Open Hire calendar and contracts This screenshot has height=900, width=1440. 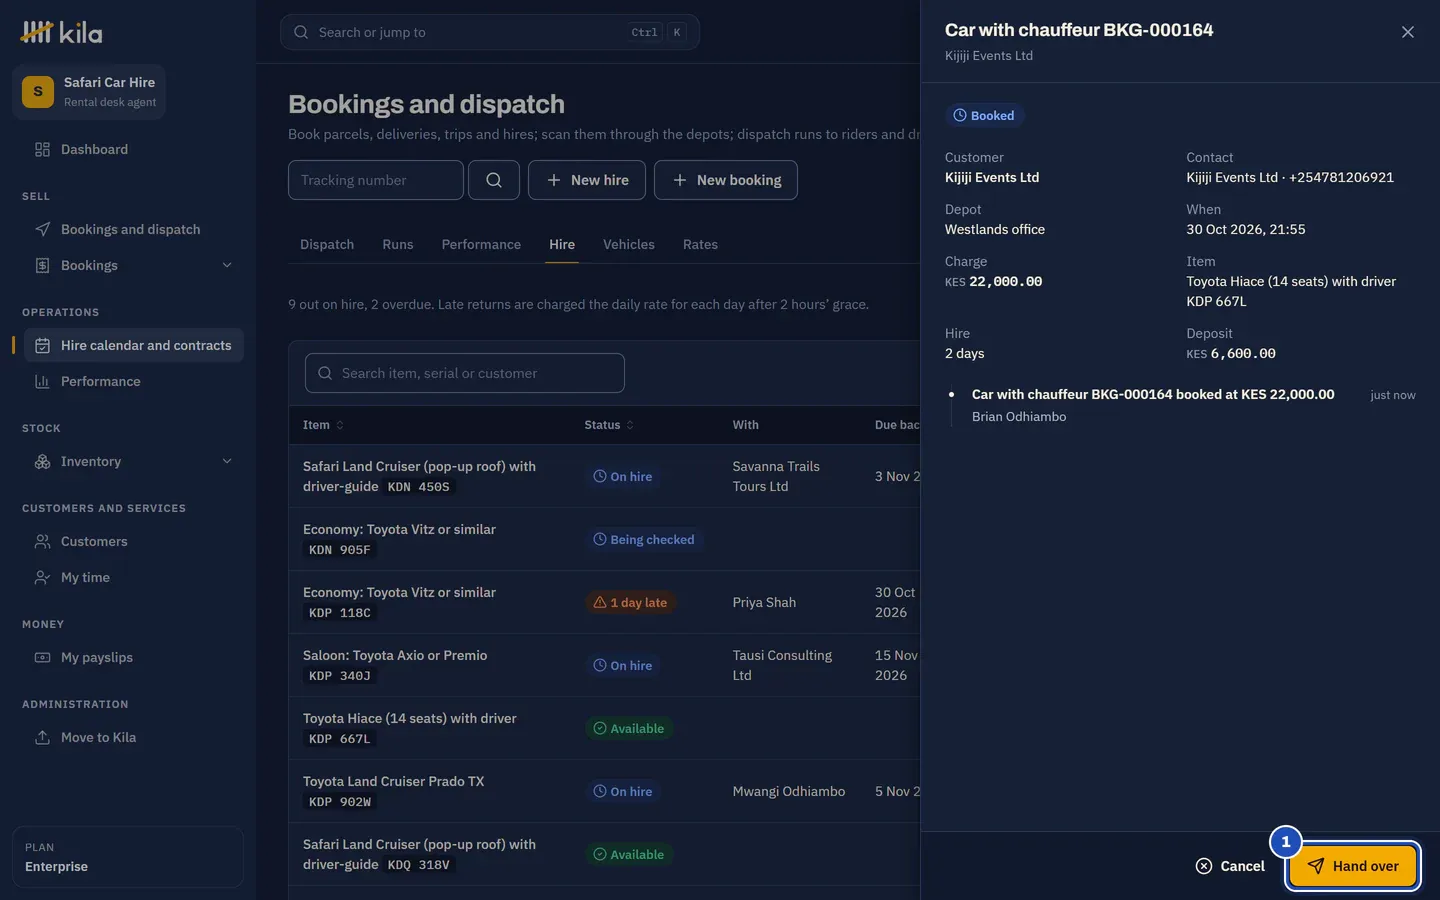pos(134,345)
